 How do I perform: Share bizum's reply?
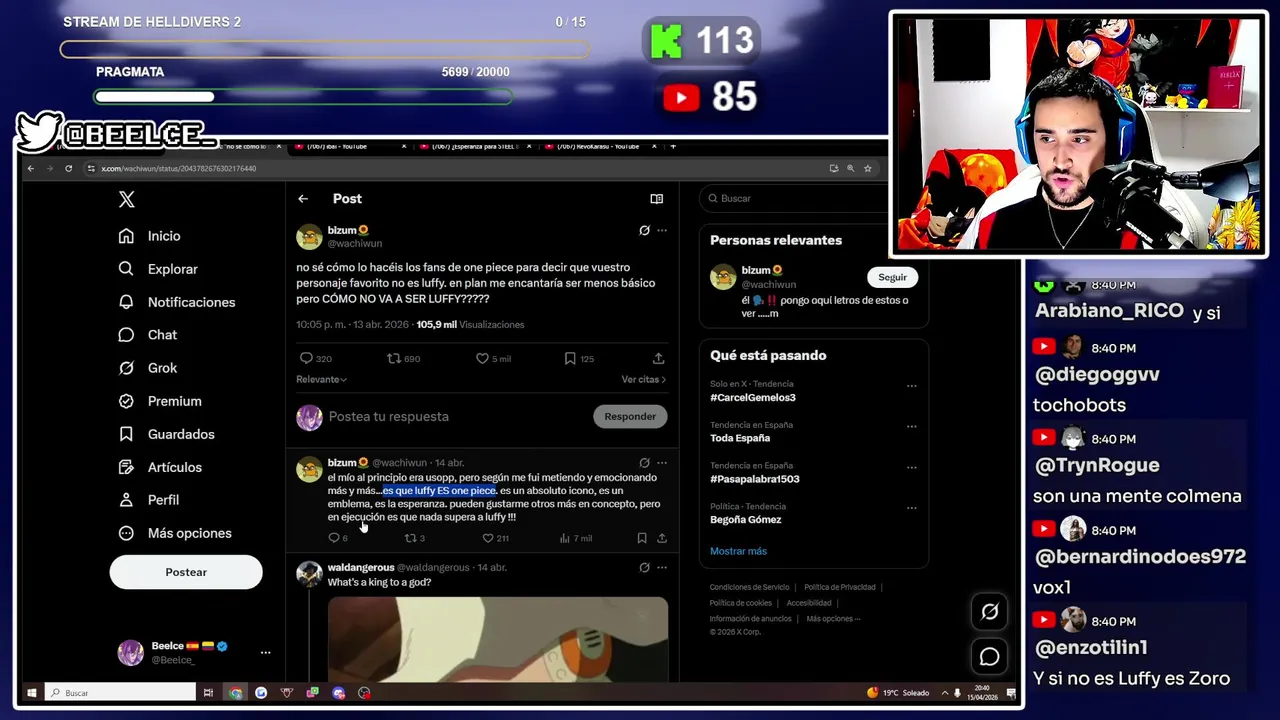point(661,538)
